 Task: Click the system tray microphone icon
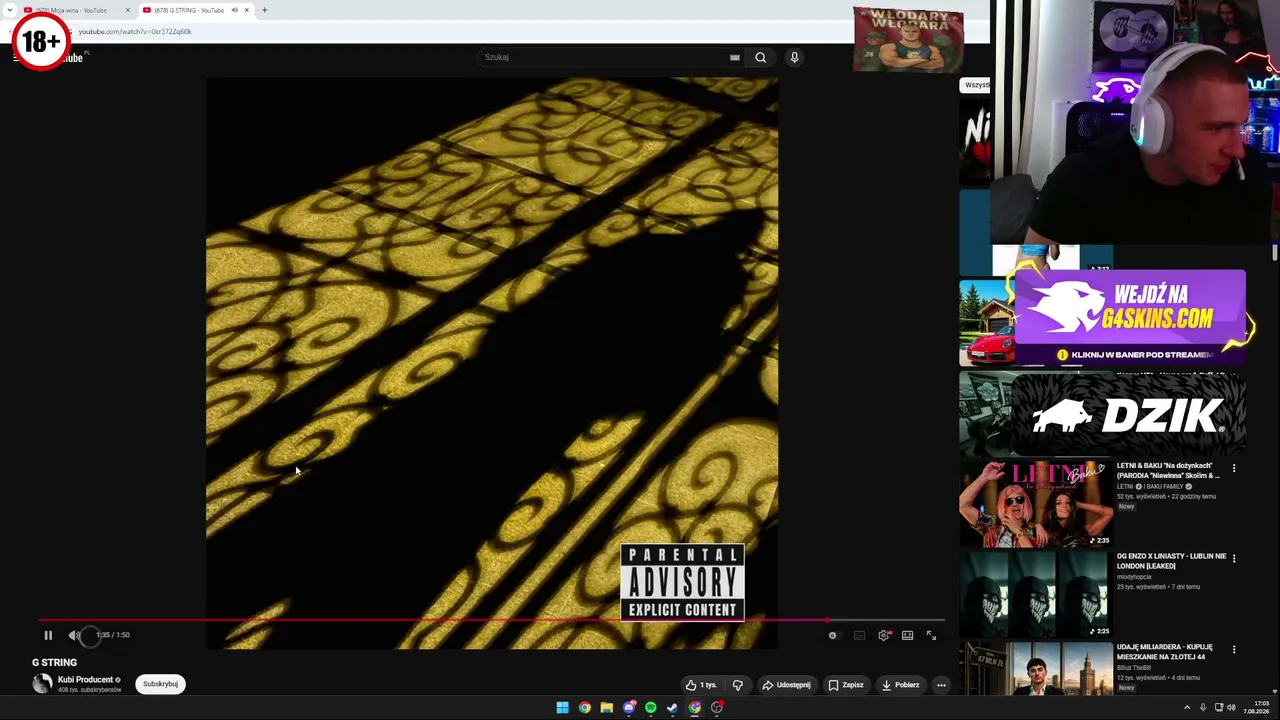click(1203, 708)
